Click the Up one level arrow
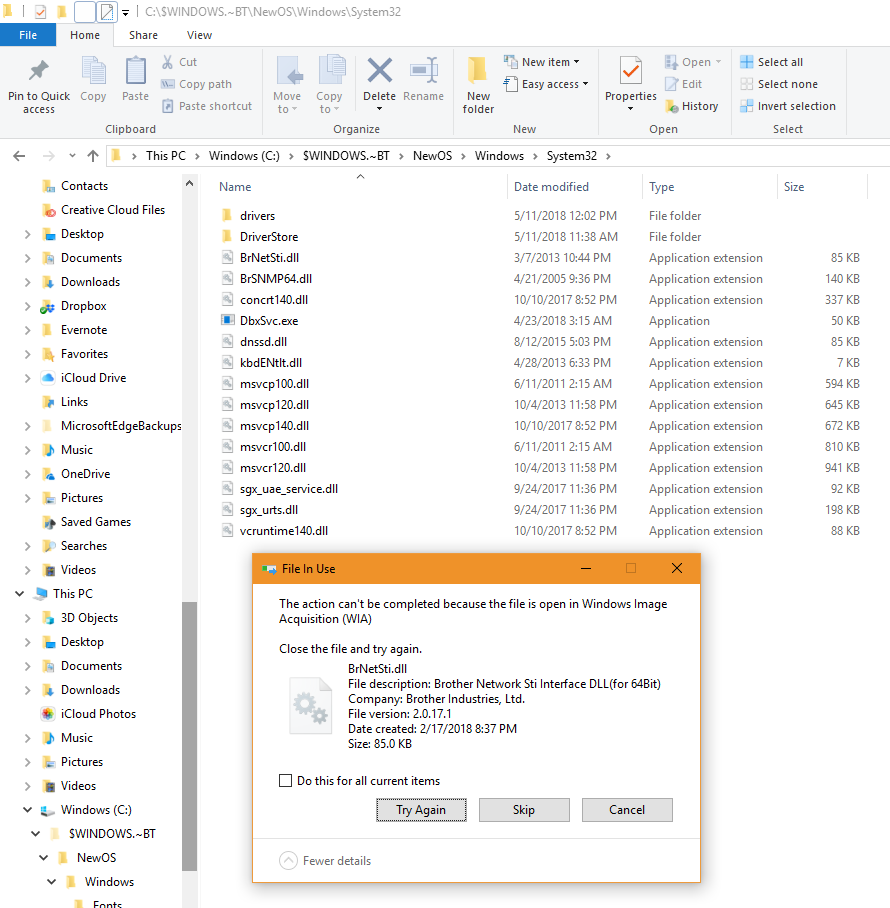This screenshot has width=890, height=908. click(x=93, y=156)
